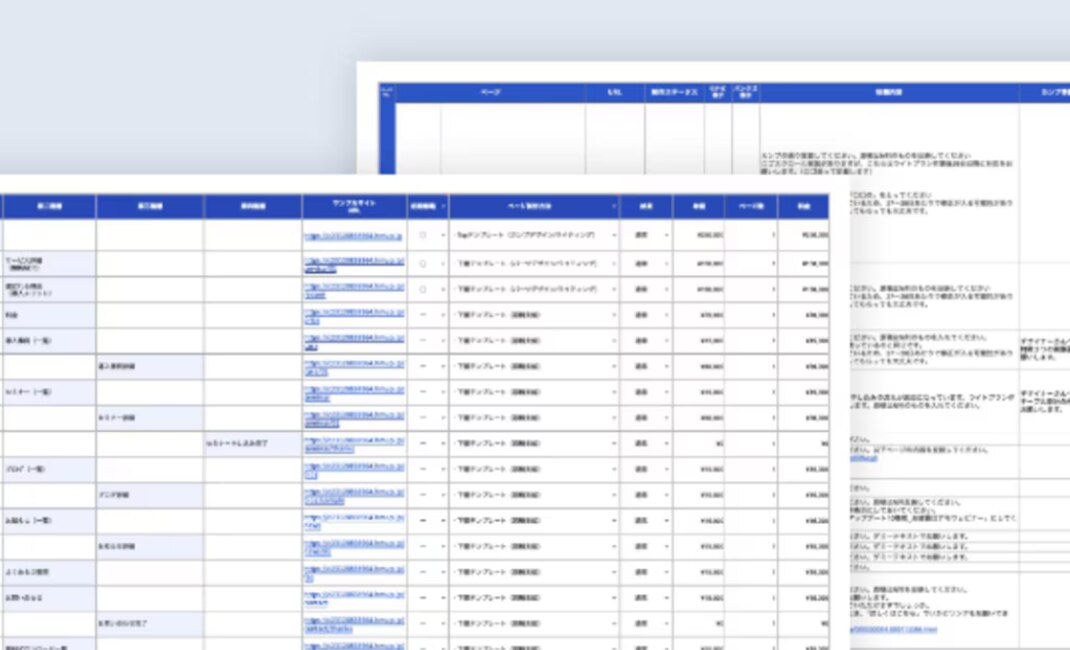
Task: Toggle the checkbox in the third table row
Action: pyautogui.click(x=423, y=289)
